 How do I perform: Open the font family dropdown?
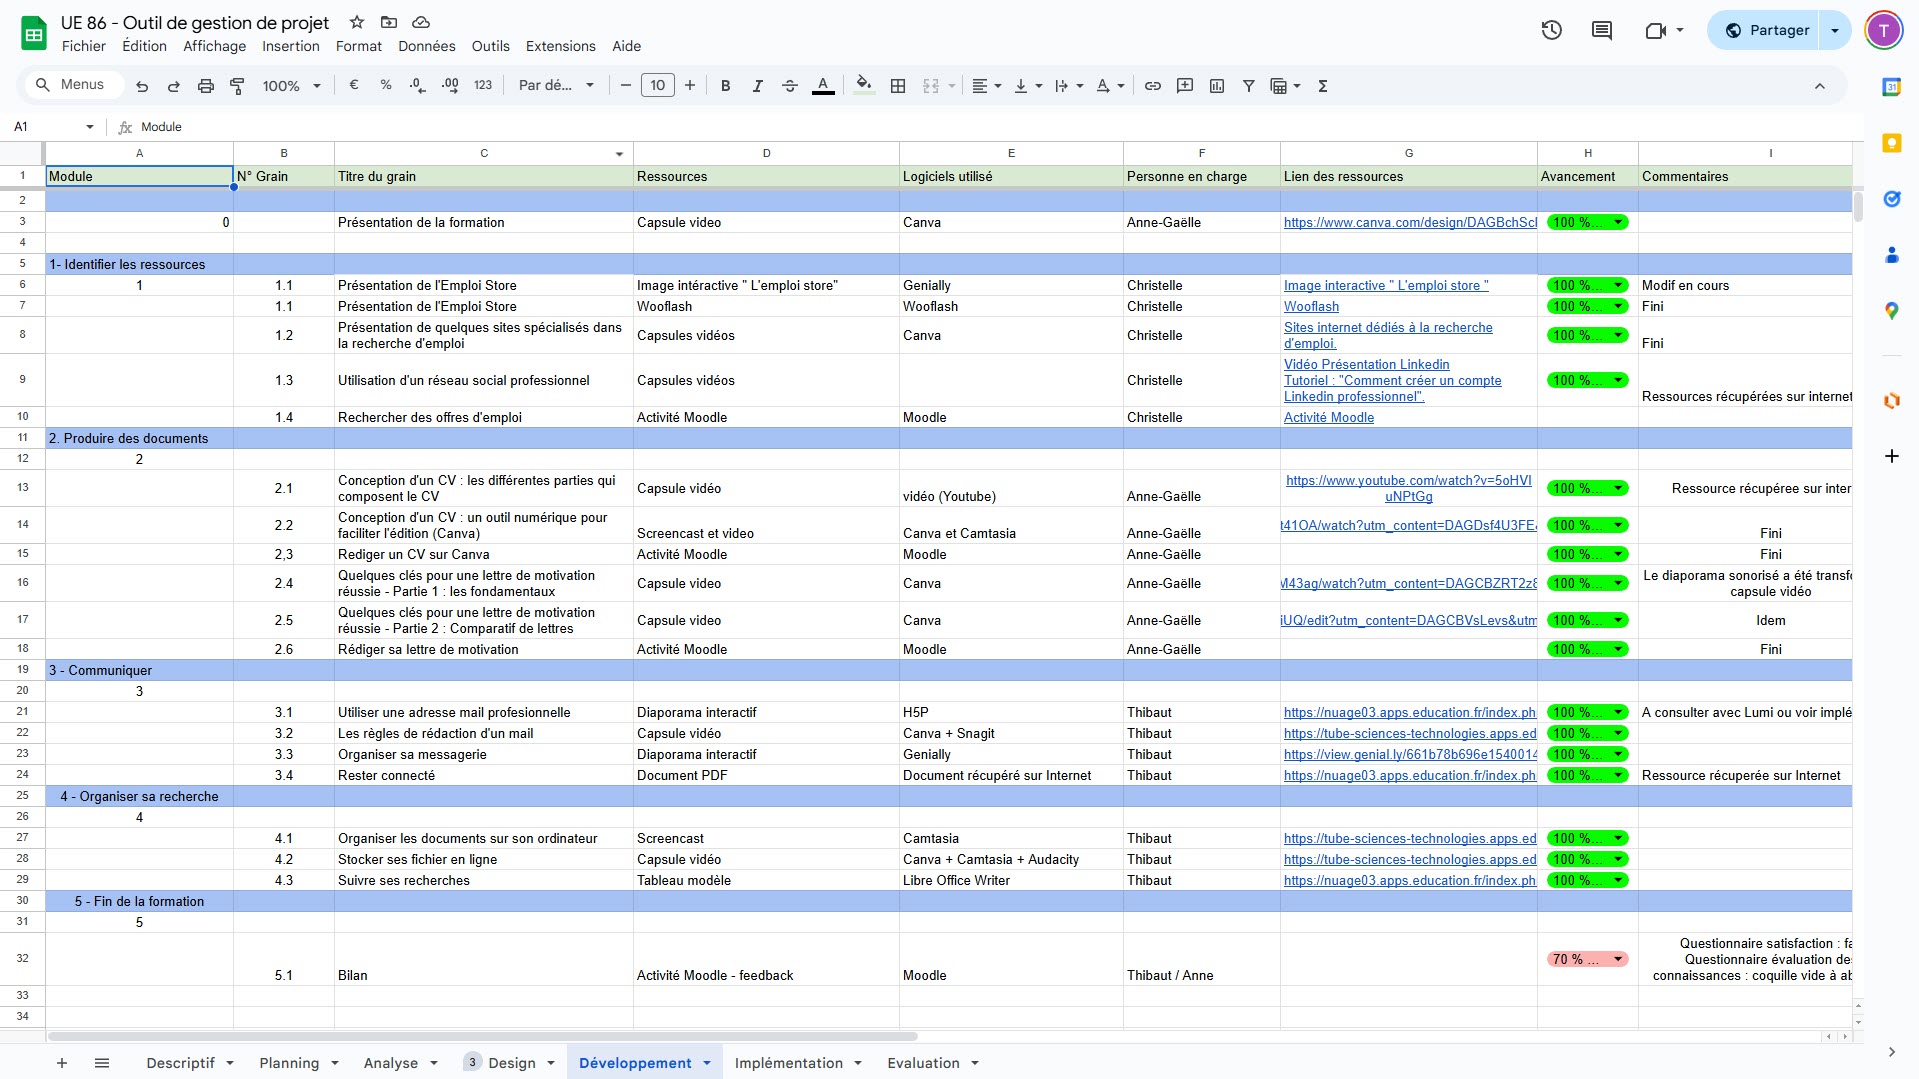coord(556,86)
